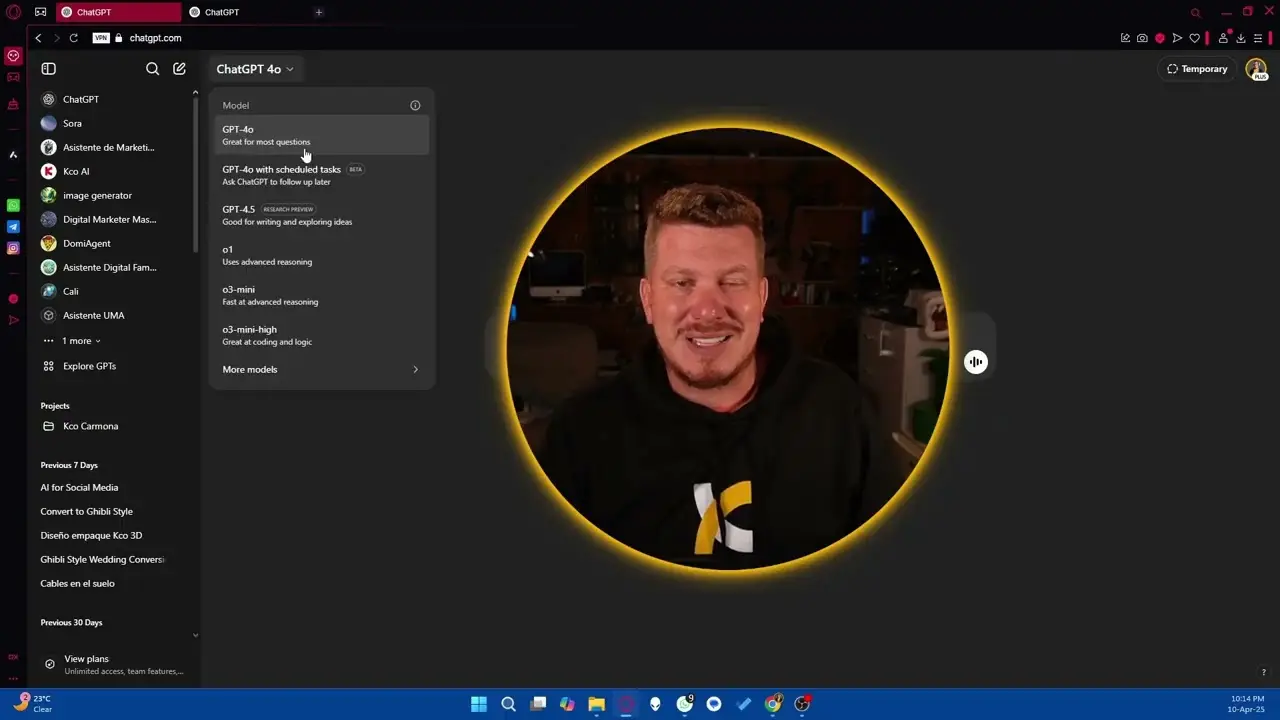
Task: Select GPT-4o with scheduled tasks model
Action: pyautogui.click(x=322, y=175)
